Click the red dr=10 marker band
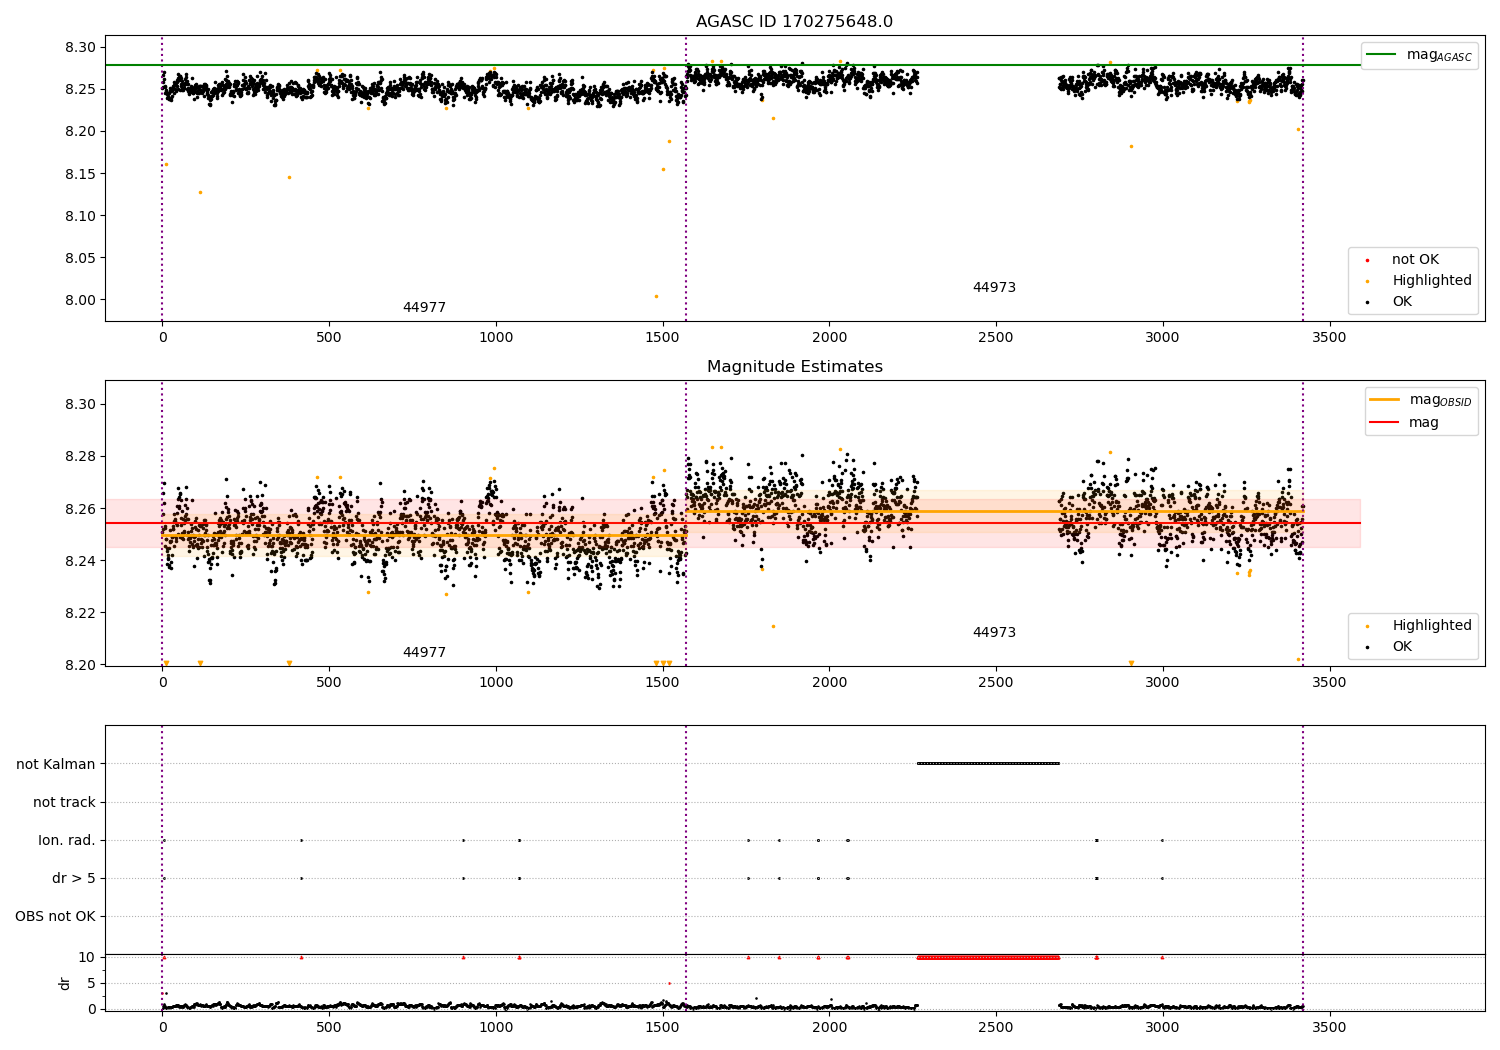This screenshot has height=1050, width=1500. [x=988, y=957]
